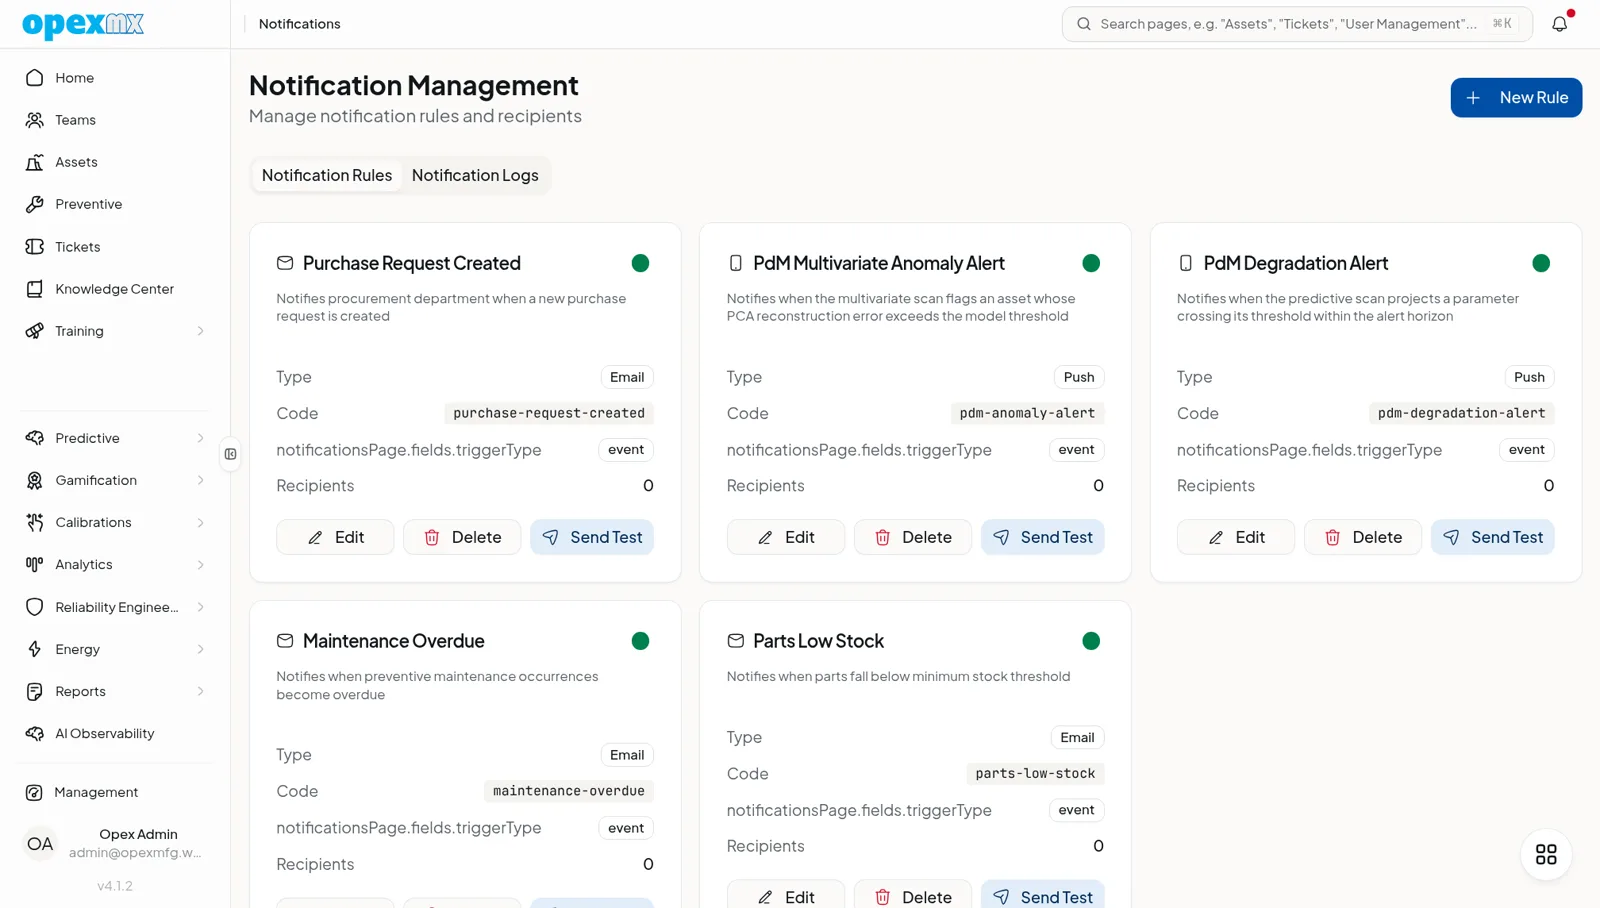Click the sidebar collapse icon
This screenshot has height=908, width=1600.
click(x=231, y=454)
